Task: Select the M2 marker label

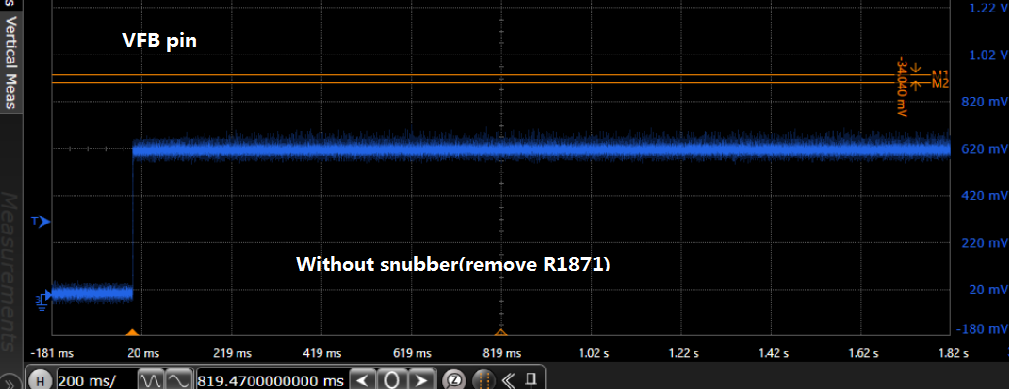Action: point(941,84)
